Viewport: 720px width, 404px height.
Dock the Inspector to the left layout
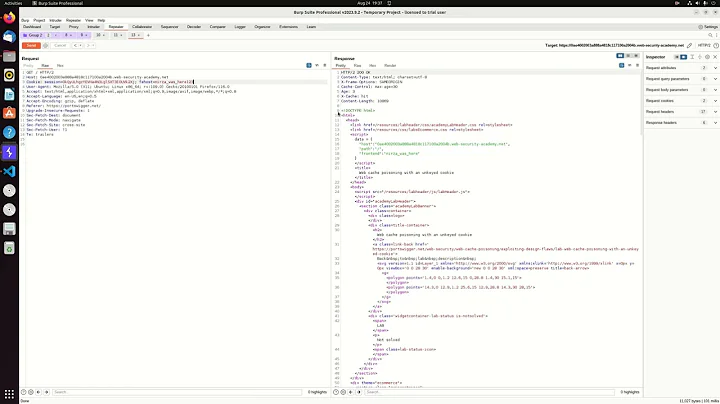676,57
